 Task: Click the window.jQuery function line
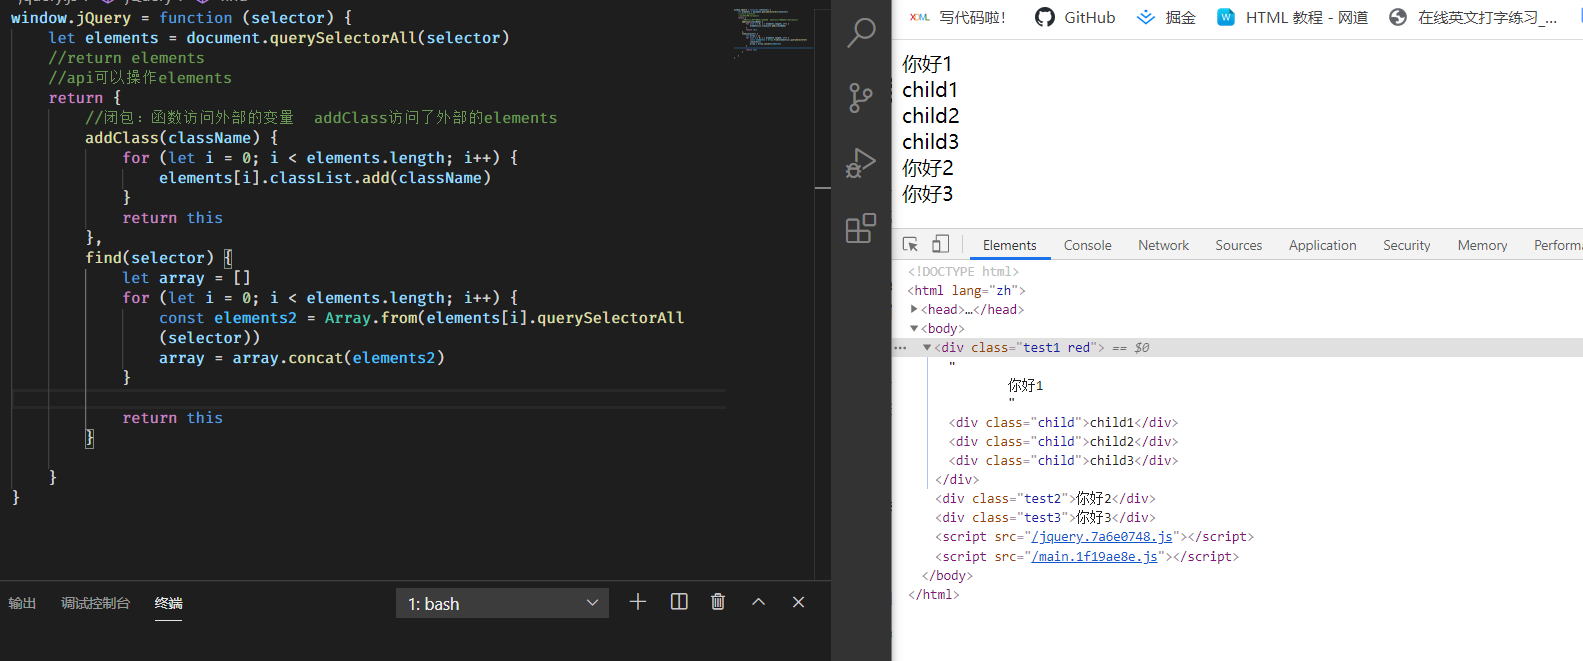[x=181, y=18]
